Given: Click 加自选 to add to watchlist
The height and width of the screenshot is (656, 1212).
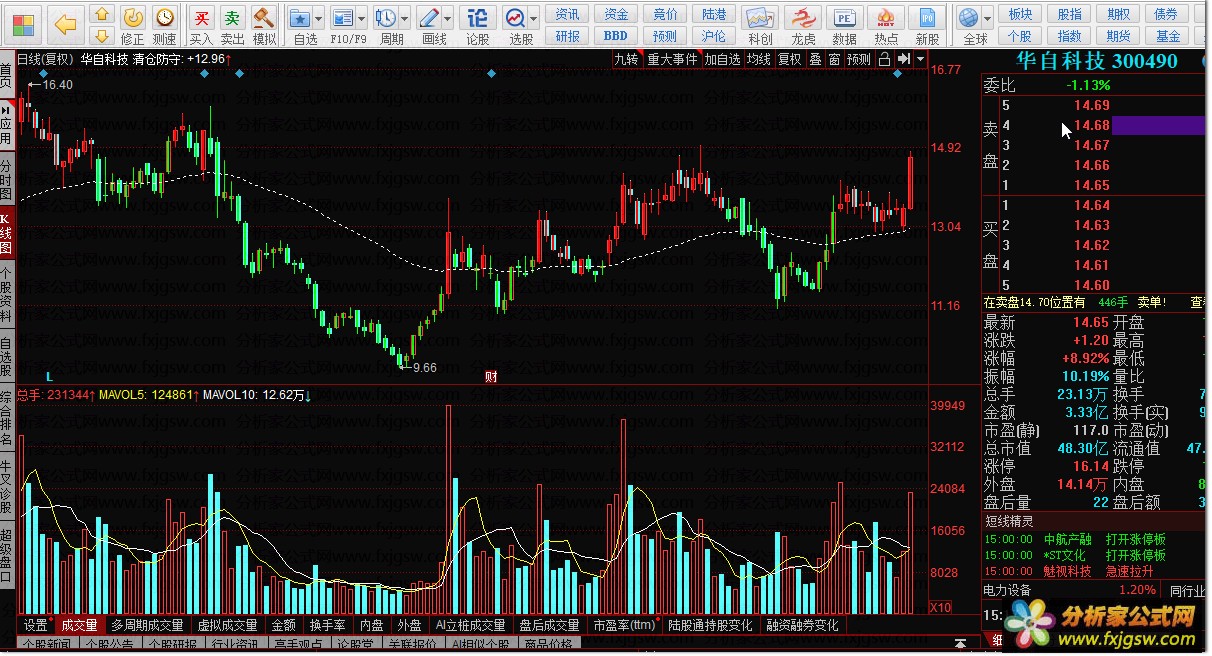Looking at the screenshot, I should [722, 59].
